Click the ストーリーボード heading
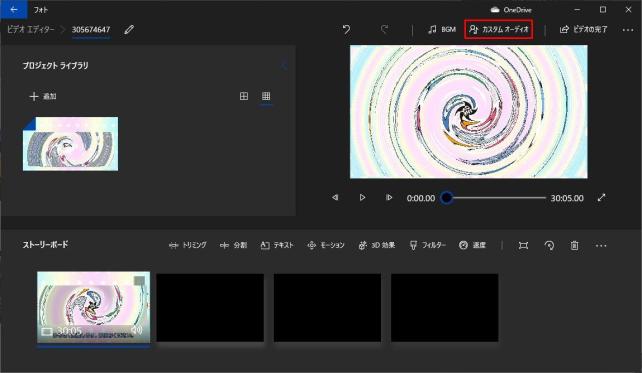642x373 pixels. 45,245
